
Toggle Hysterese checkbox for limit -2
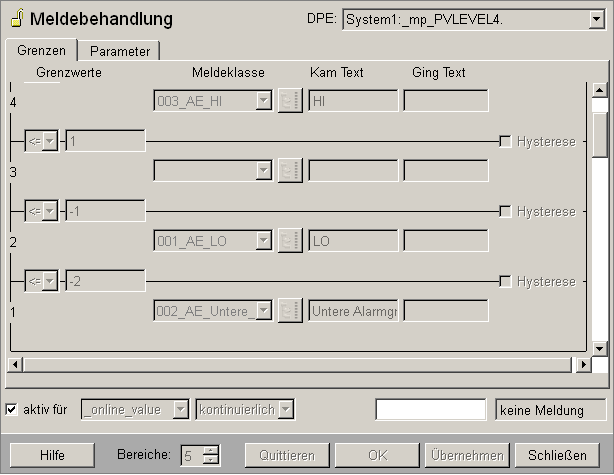pyautogui.click(x=505, y=281)
